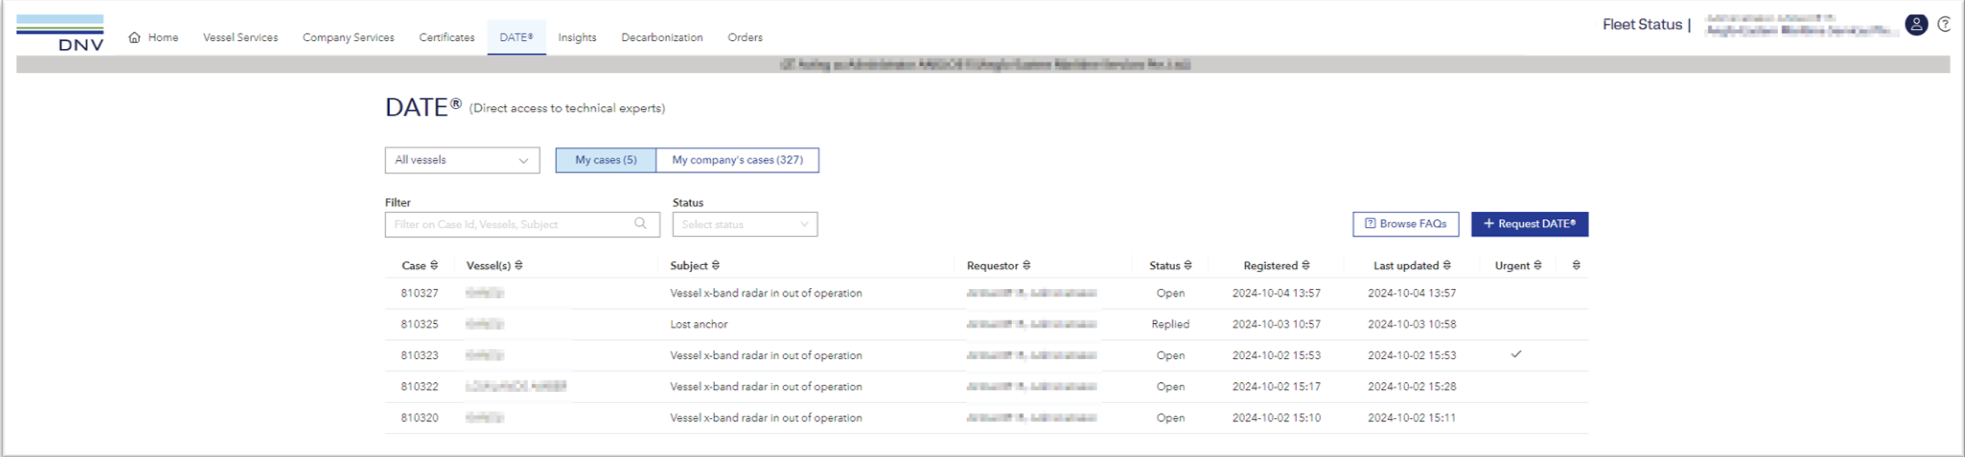Click the DNV logo
1965x457 pixels.
60,33
